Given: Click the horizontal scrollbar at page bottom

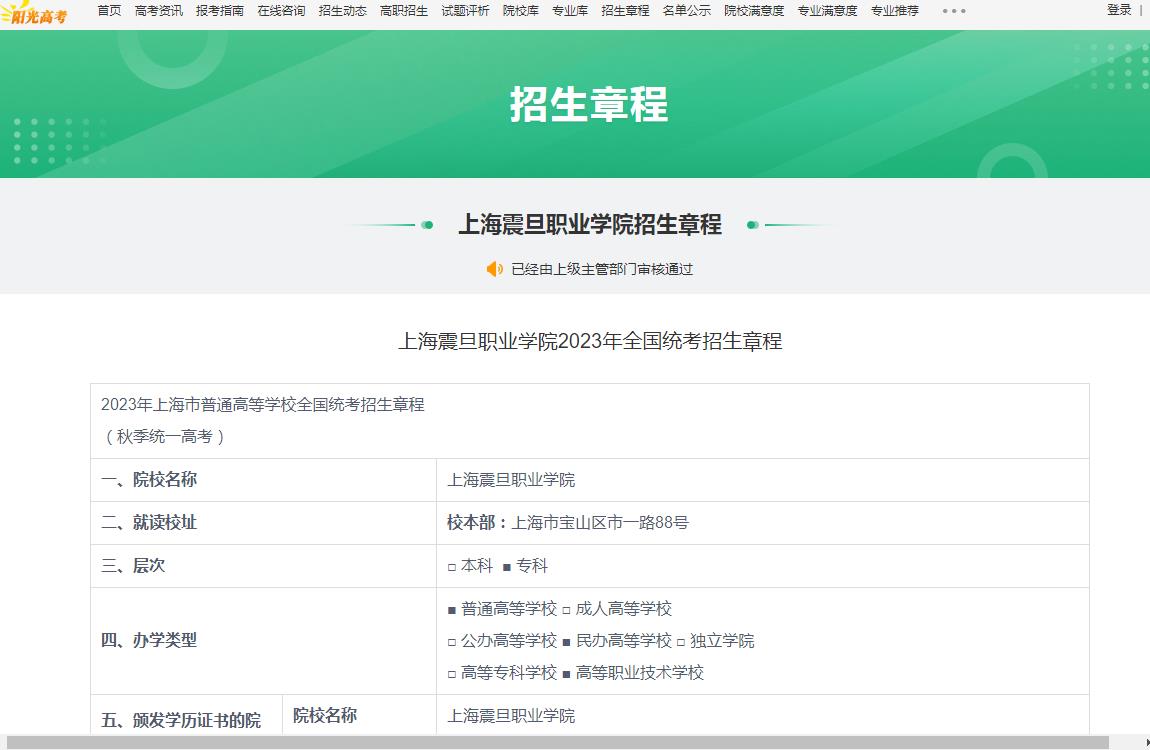Looking at the screenshot, I should [x=557, y=743].
